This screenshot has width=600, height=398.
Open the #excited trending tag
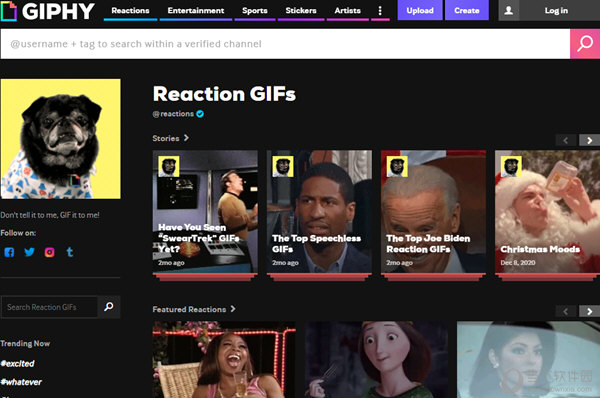tap(18, 364)
